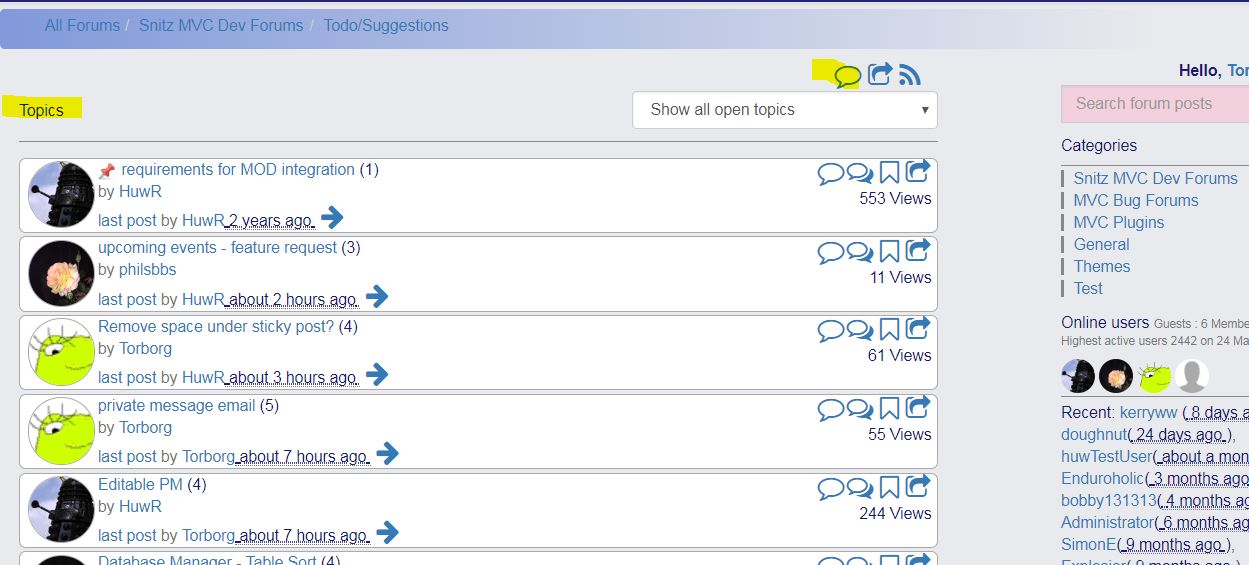Bookmark the 'Editable PM' topic

click(889, 488)
